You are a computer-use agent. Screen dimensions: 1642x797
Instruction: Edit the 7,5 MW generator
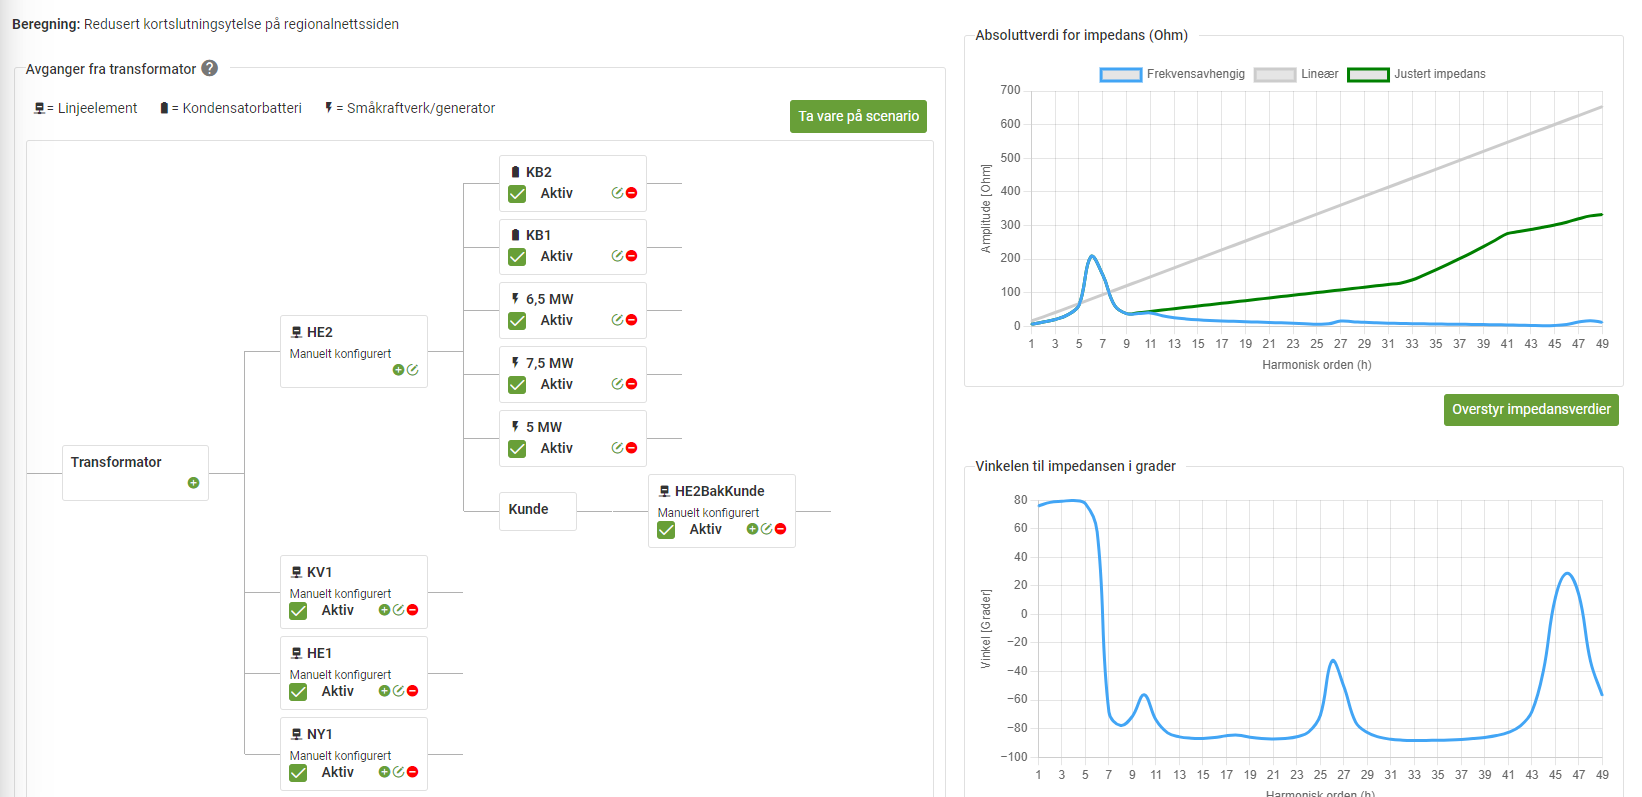(617, 384)
